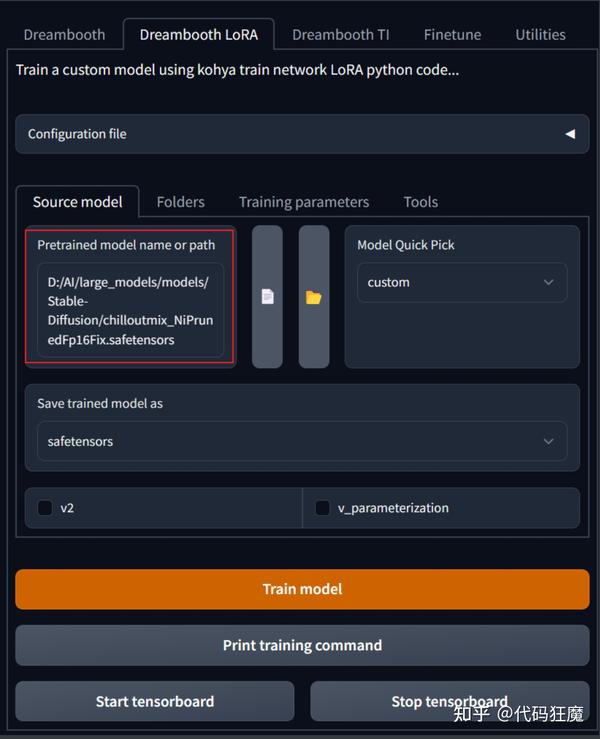
Task: Switch to the Dreambooth tab
Action: 64,34
